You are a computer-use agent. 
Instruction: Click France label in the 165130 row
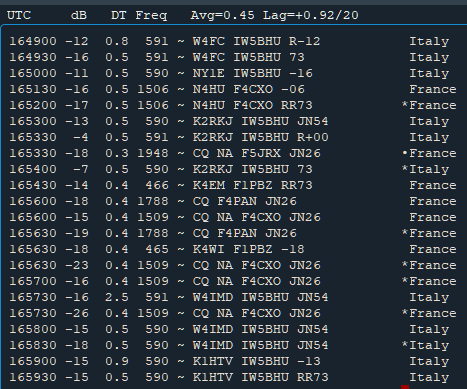click(433, 89)
